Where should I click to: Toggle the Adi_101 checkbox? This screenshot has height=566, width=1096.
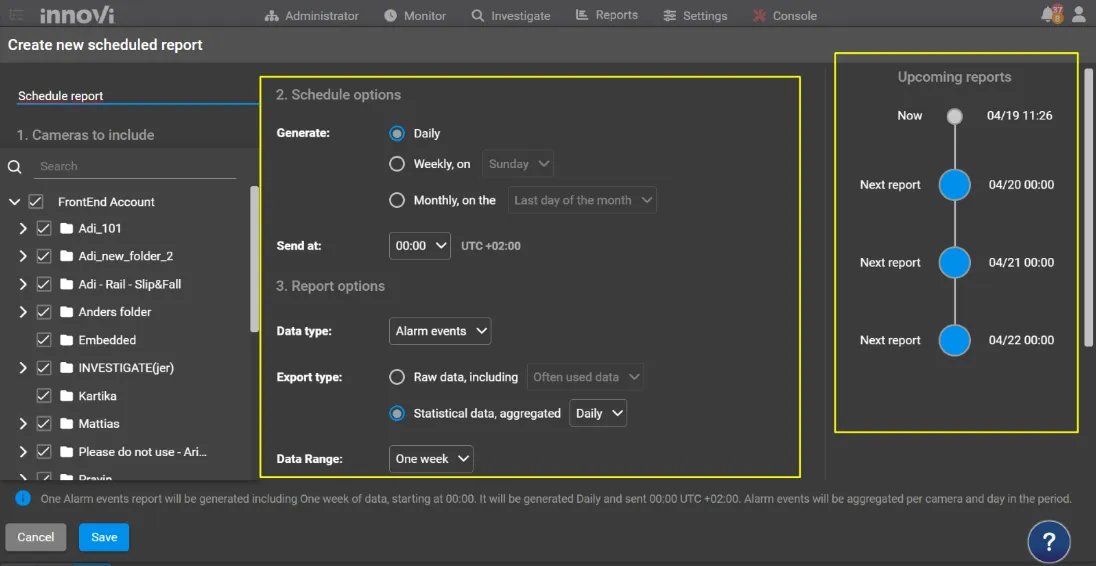(x=44, y=228)
